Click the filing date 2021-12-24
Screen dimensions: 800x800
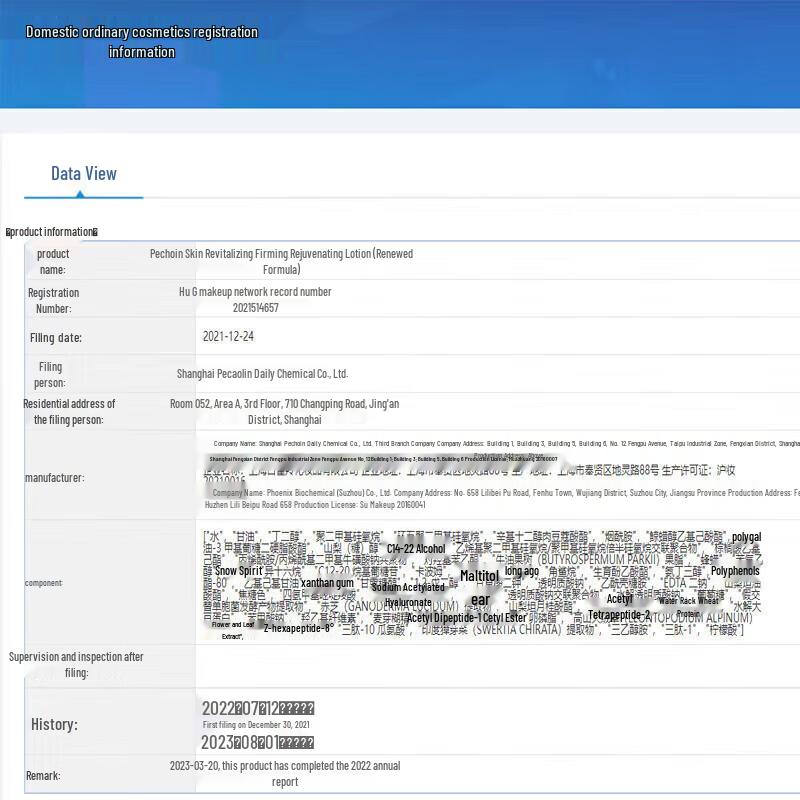[x=228, y=337]
